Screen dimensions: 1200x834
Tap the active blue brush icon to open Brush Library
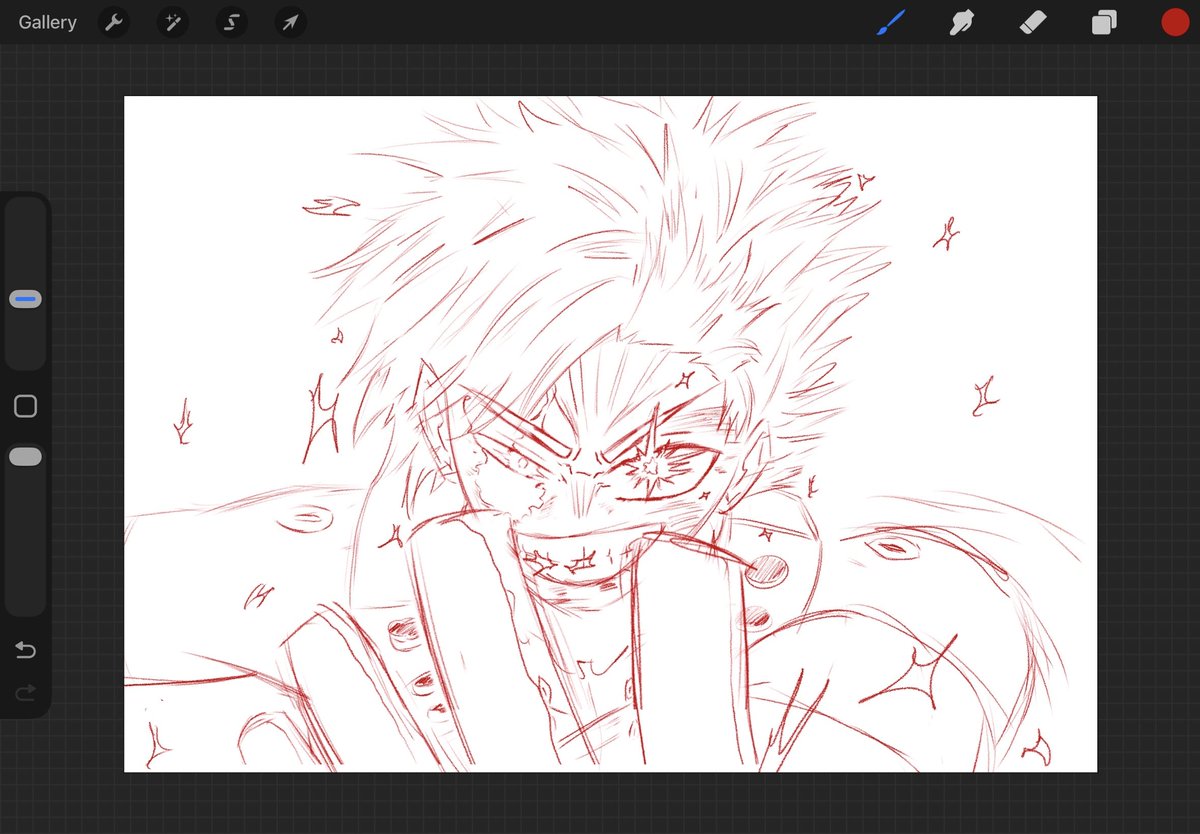point(889,22)
